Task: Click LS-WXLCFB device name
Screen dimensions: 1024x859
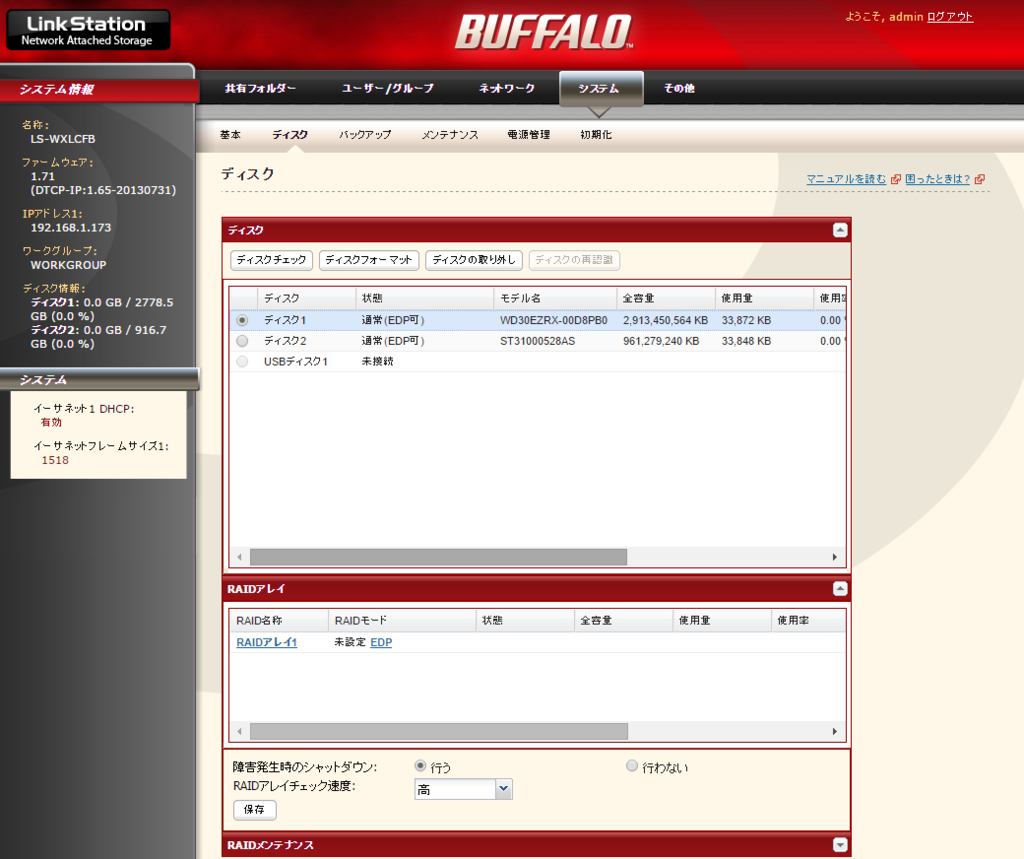Action: click(63, 139)
